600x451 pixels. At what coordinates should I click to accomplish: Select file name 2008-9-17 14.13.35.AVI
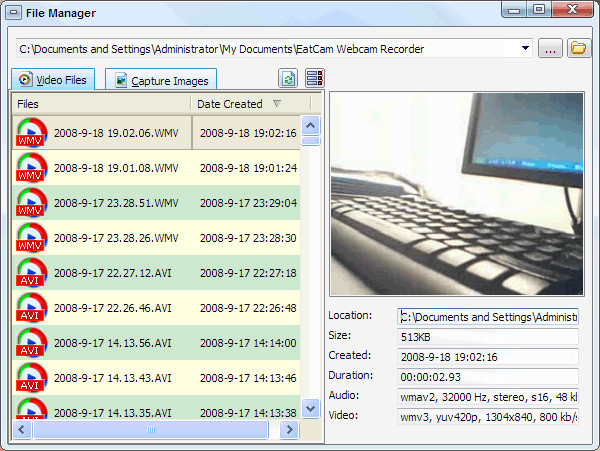pyautogui.click(x=113, y=413)
